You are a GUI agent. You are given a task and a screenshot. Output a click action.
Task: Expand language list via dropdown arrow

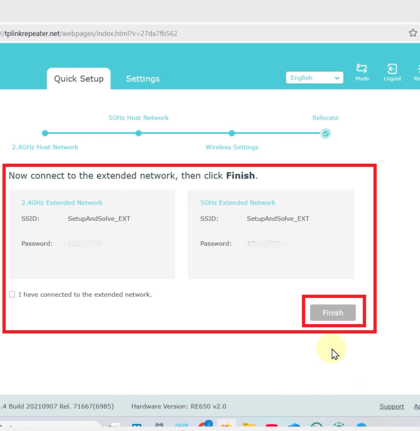(337, 78)
